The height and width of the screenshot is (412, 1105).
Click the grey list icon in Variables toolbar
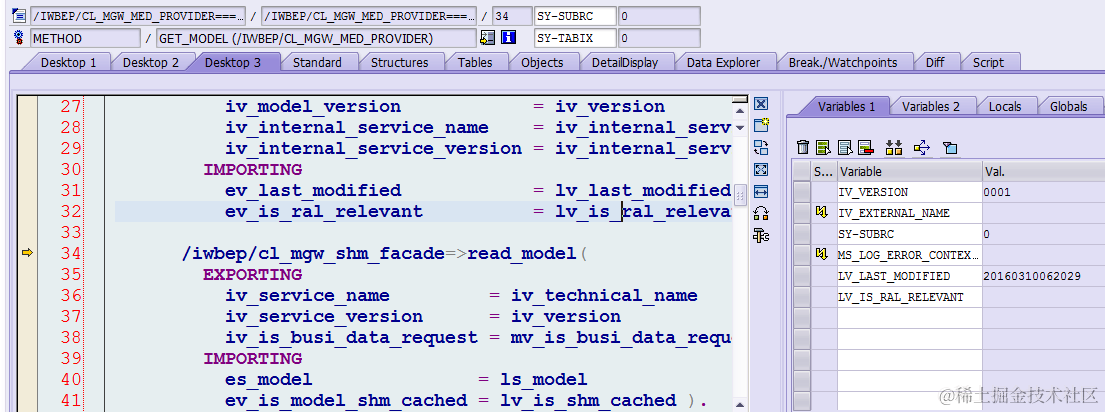(x=845, y=147)
